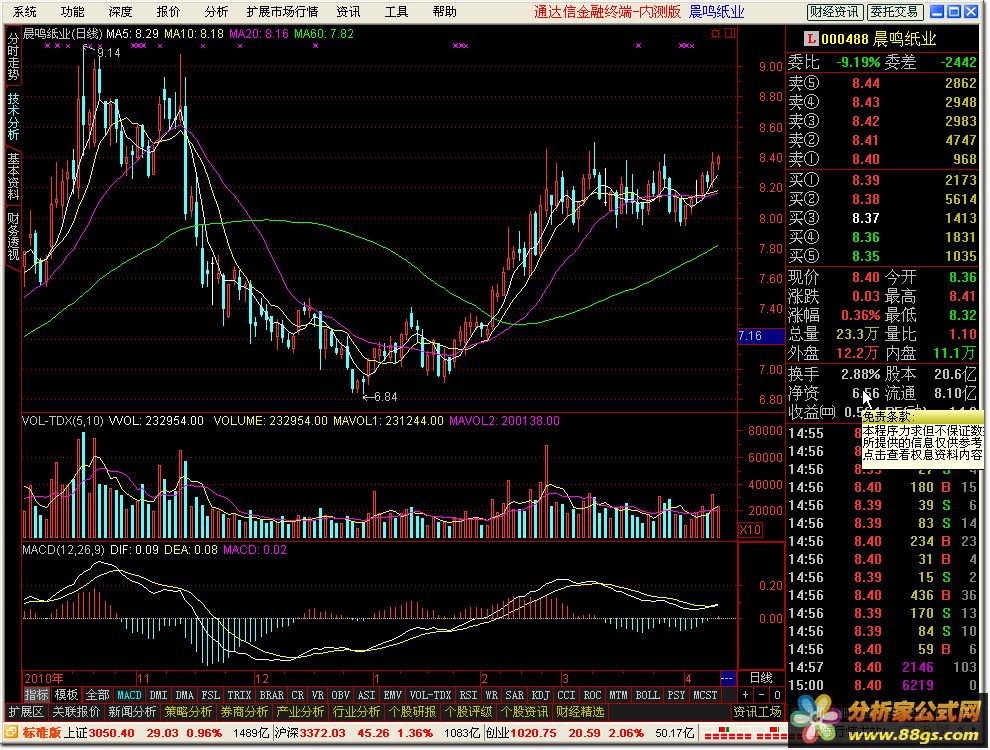Click the red L icon beside 000488
990x750 pixels.
tap(811, 39)
